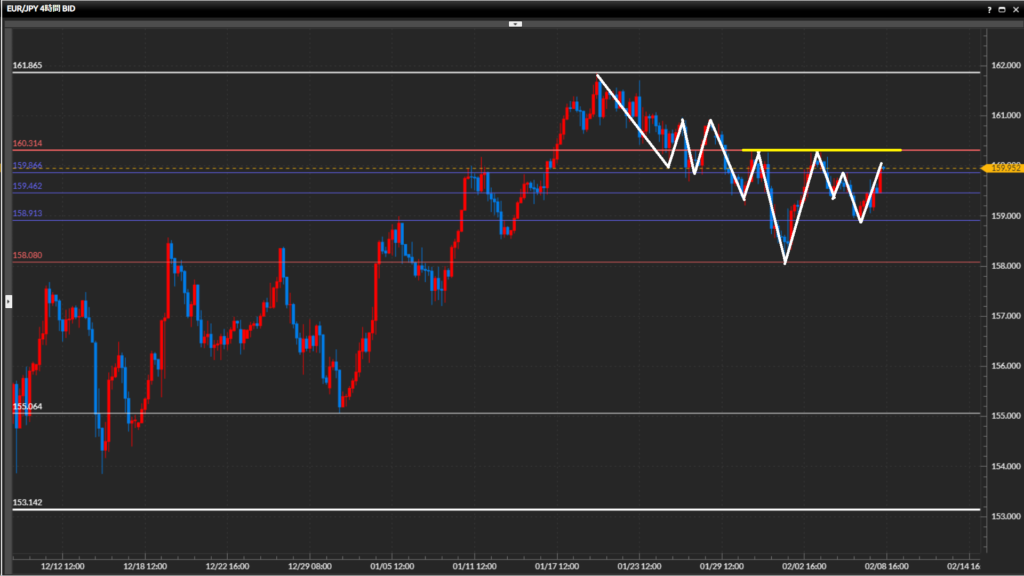Image resolution: width=1024 pixels, height=576 pixels.
Task: Select the yellow horizontal resistance line
Action: point(820,150)
